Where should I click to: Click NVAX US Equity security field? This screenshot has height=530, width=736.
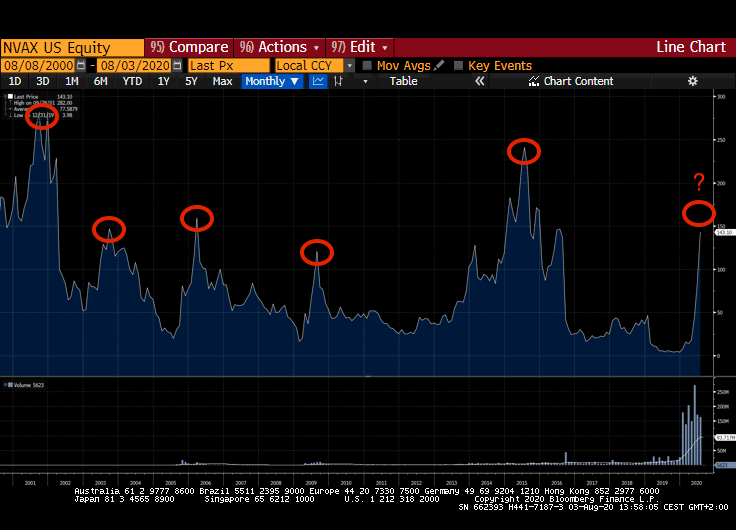coord(72,47)
